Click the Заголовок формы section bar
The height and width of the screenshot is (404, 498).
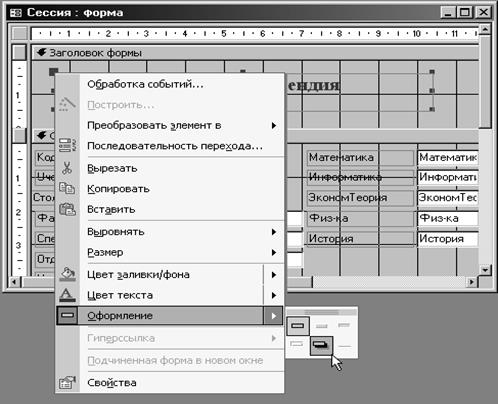(x=255, y=53)
